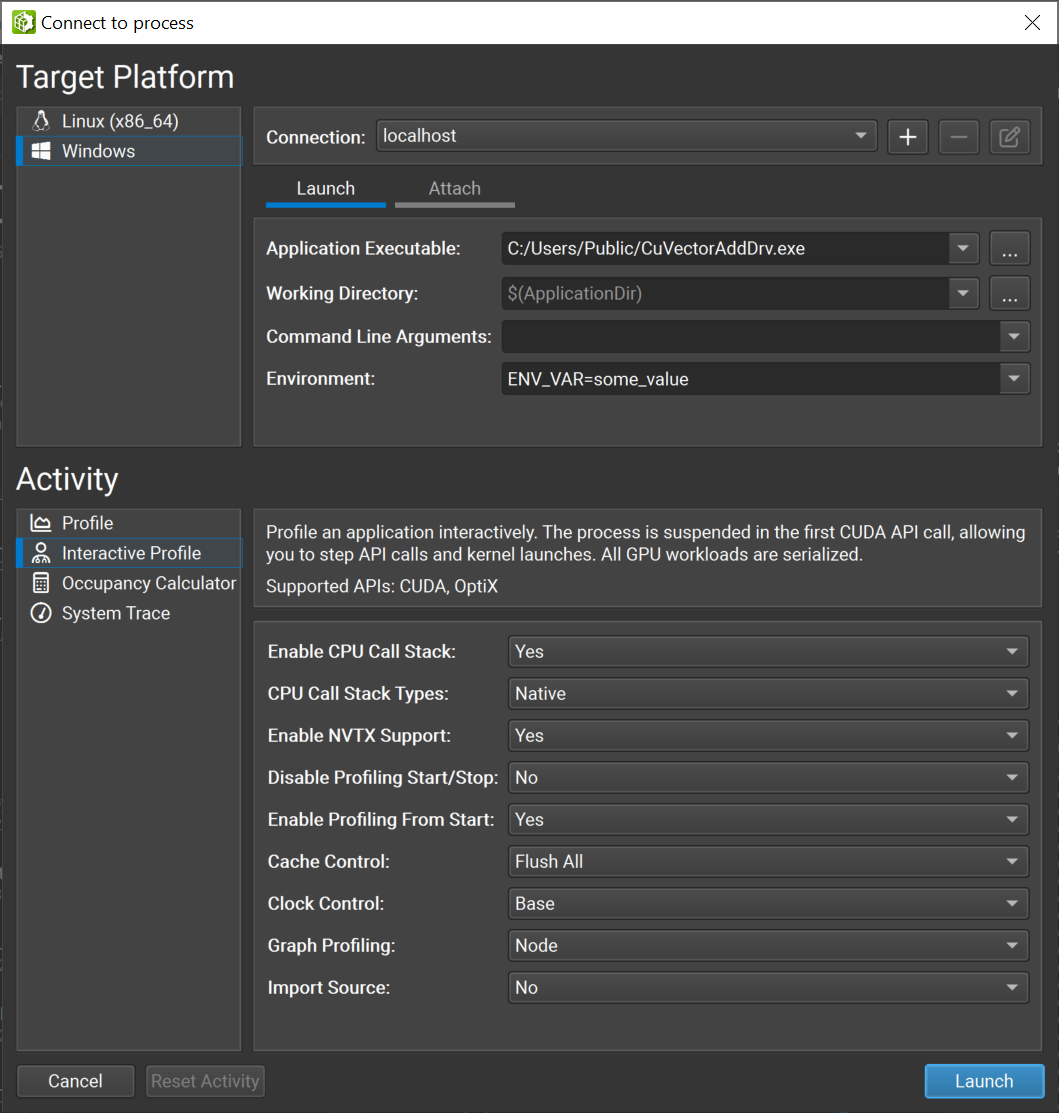1059x1113 pixels.
Task: Click the Interactive Profile person icon
Action: coord(41,553)
